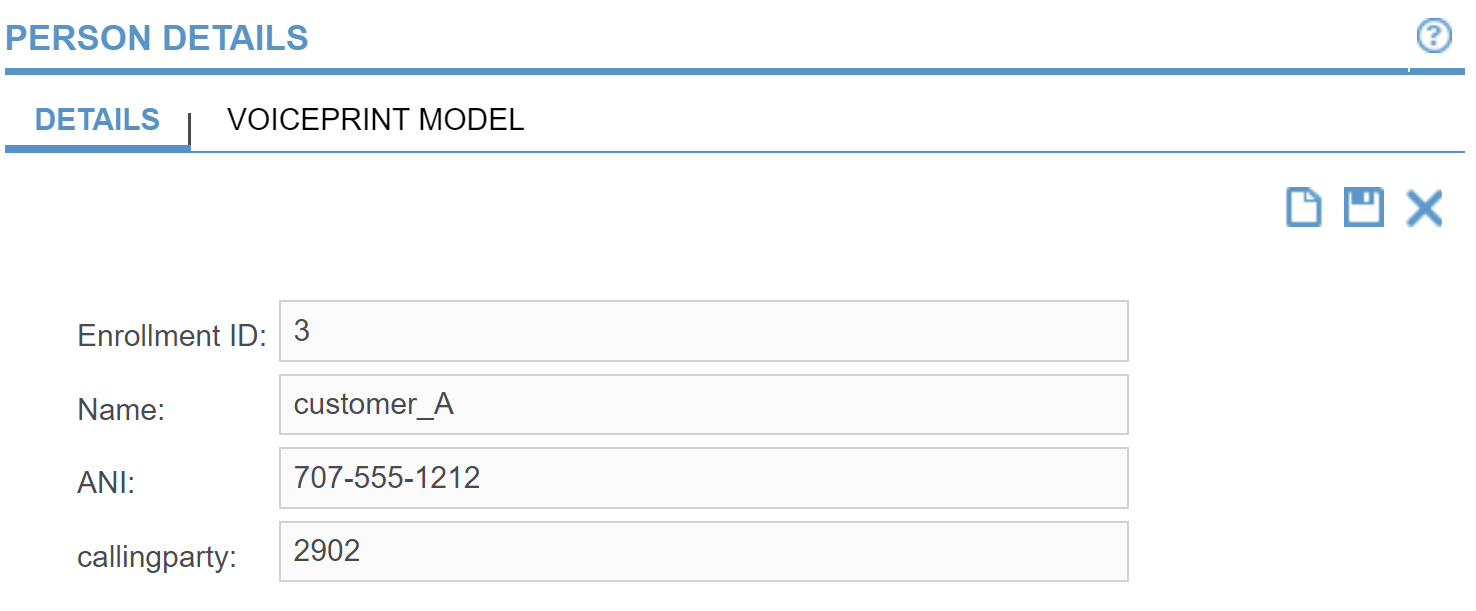Click the blue X delete icon
The height and width of the screenshot is (611, 1476).
[1424, 208]
